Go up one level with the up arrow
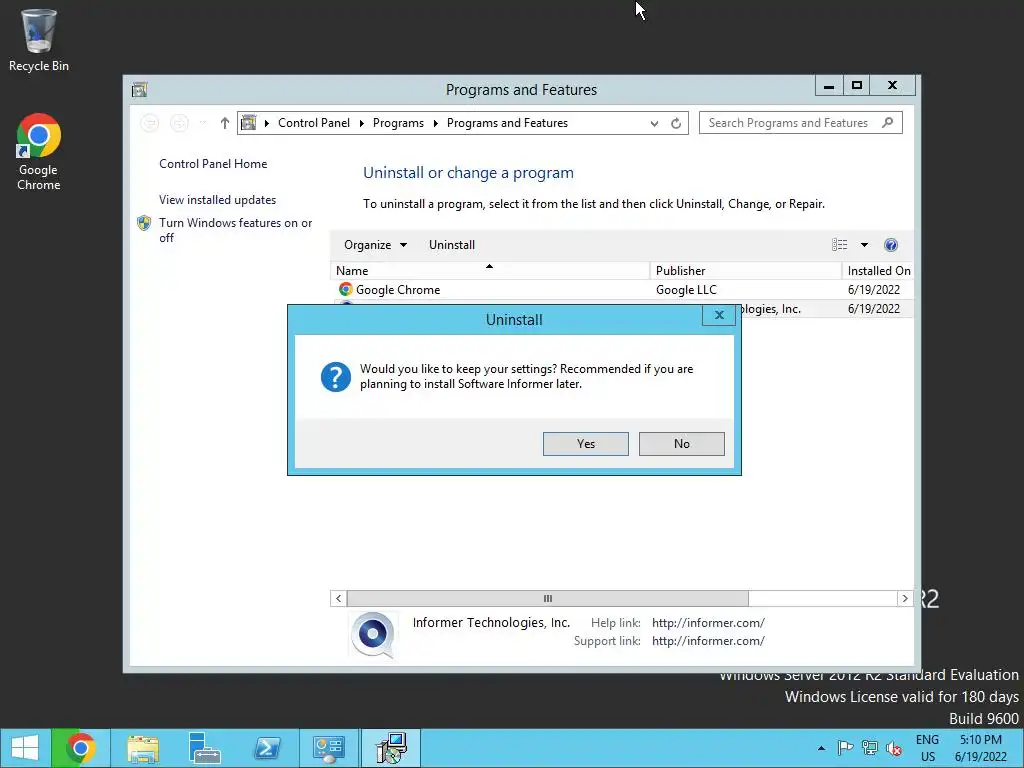This screenshot has height=768, width=1024. (x=225, y=123)
